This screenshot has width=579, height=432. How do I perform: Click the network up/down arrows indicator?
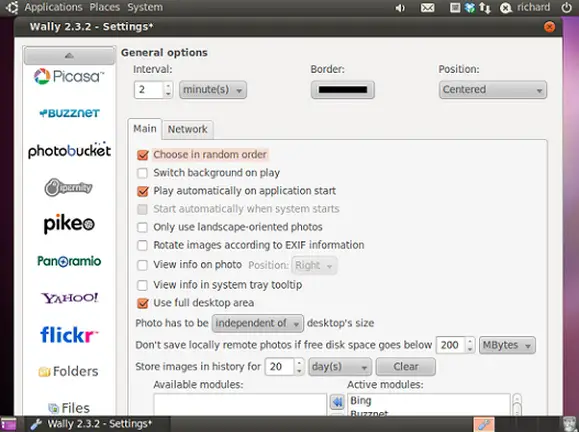pyautogui.click(x=485, y=8)
